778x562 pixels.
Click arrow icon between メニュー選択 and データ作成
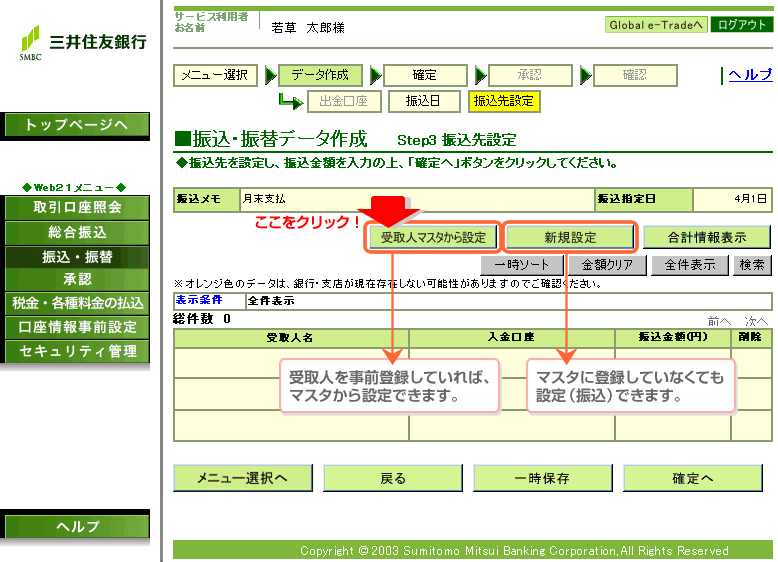[271, 75]
